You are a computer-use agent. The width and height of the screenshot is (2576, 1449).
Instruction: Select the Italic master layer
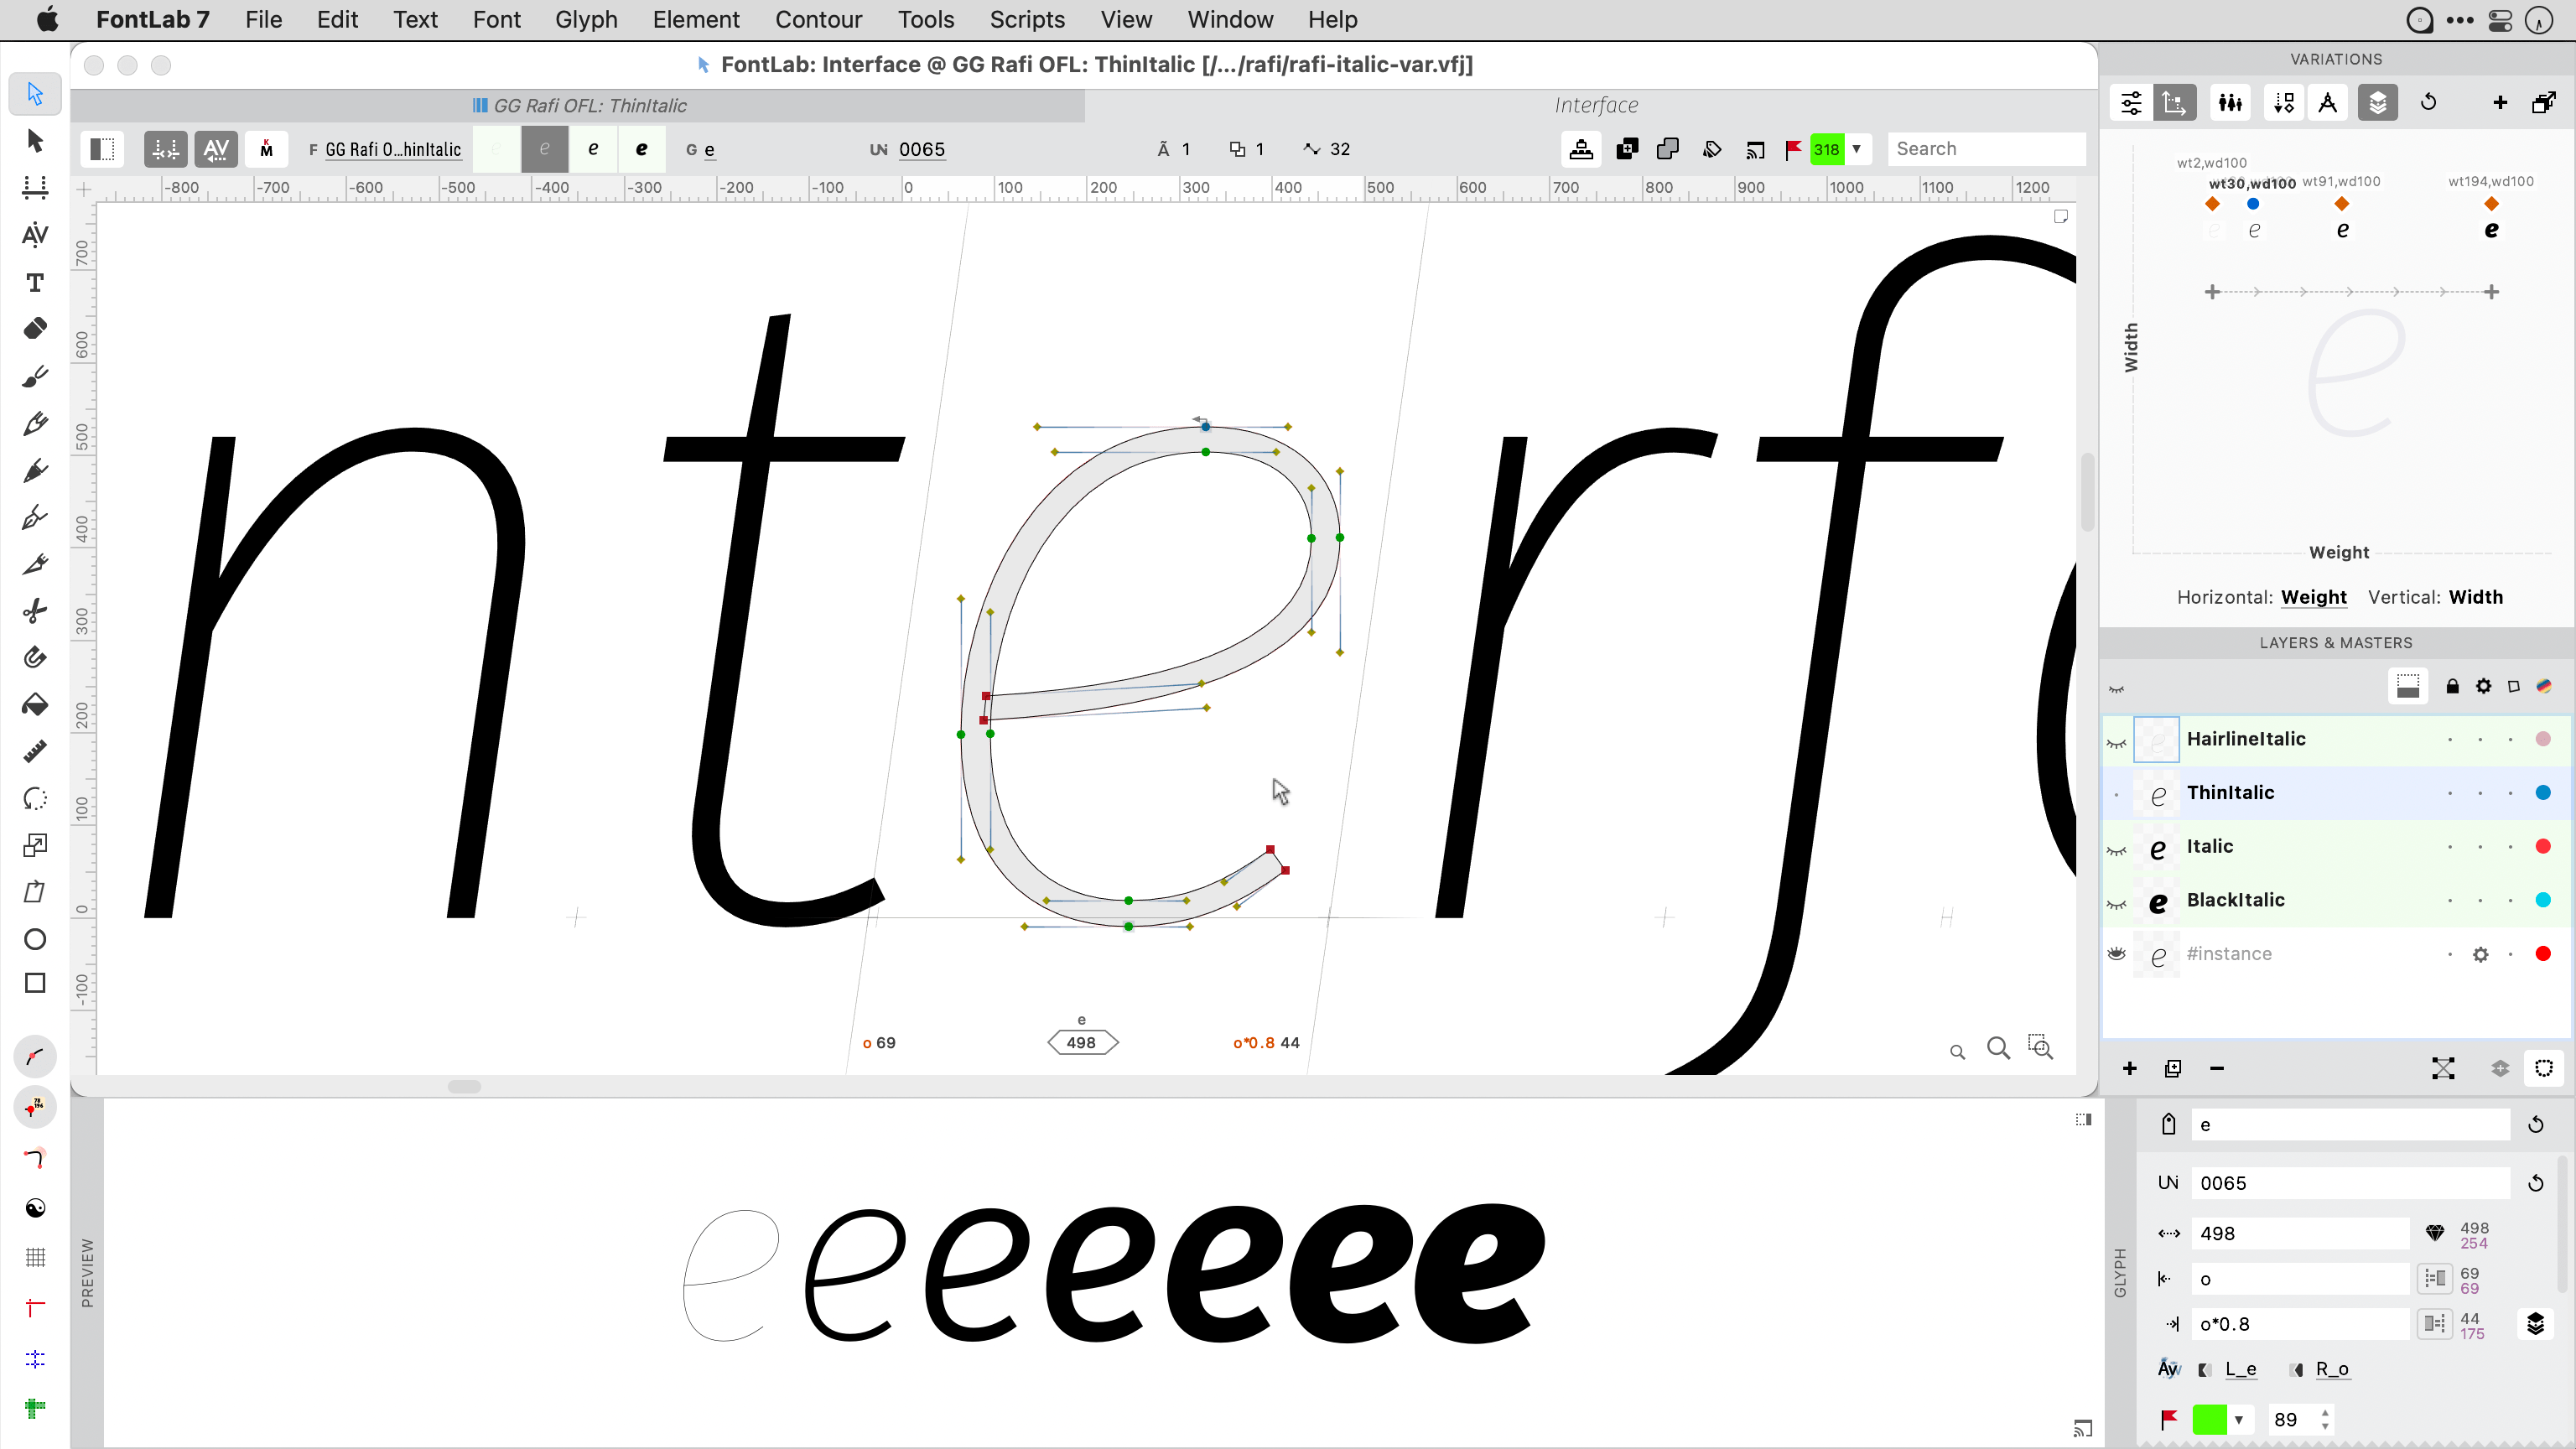coord(2336,848)
